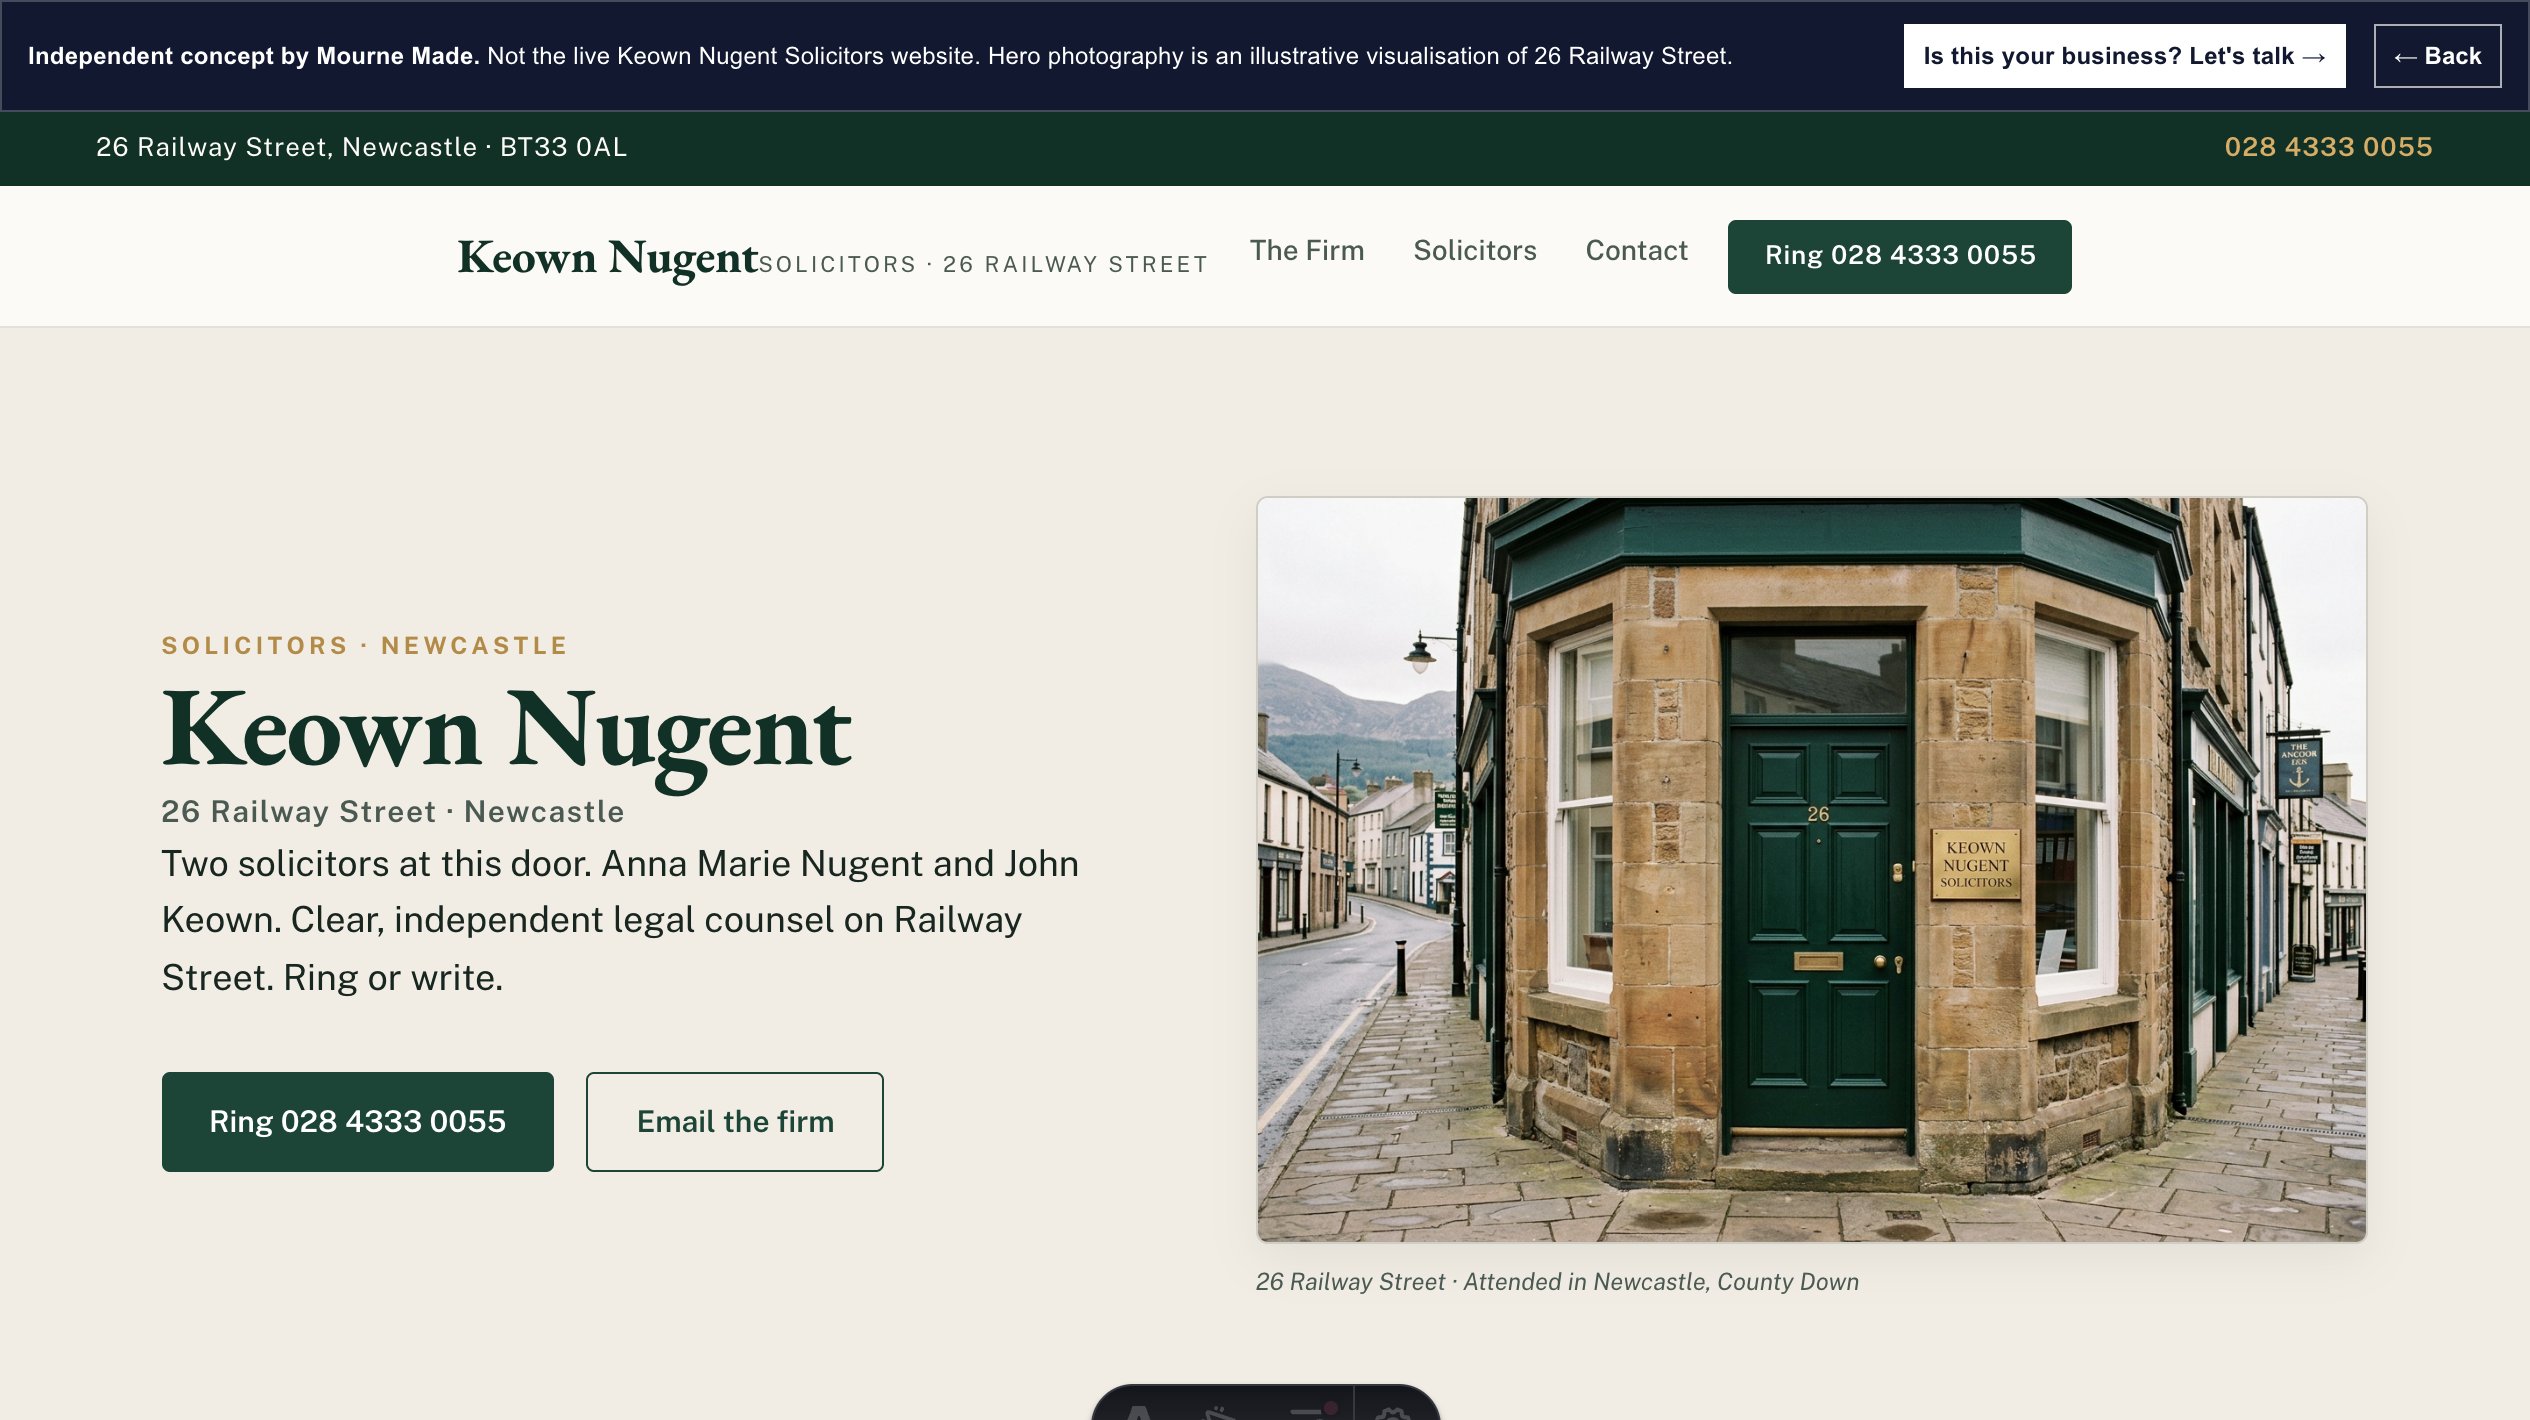Go back using the Back button
The image size is (2530, 1420).
(x=2437, y=56)
